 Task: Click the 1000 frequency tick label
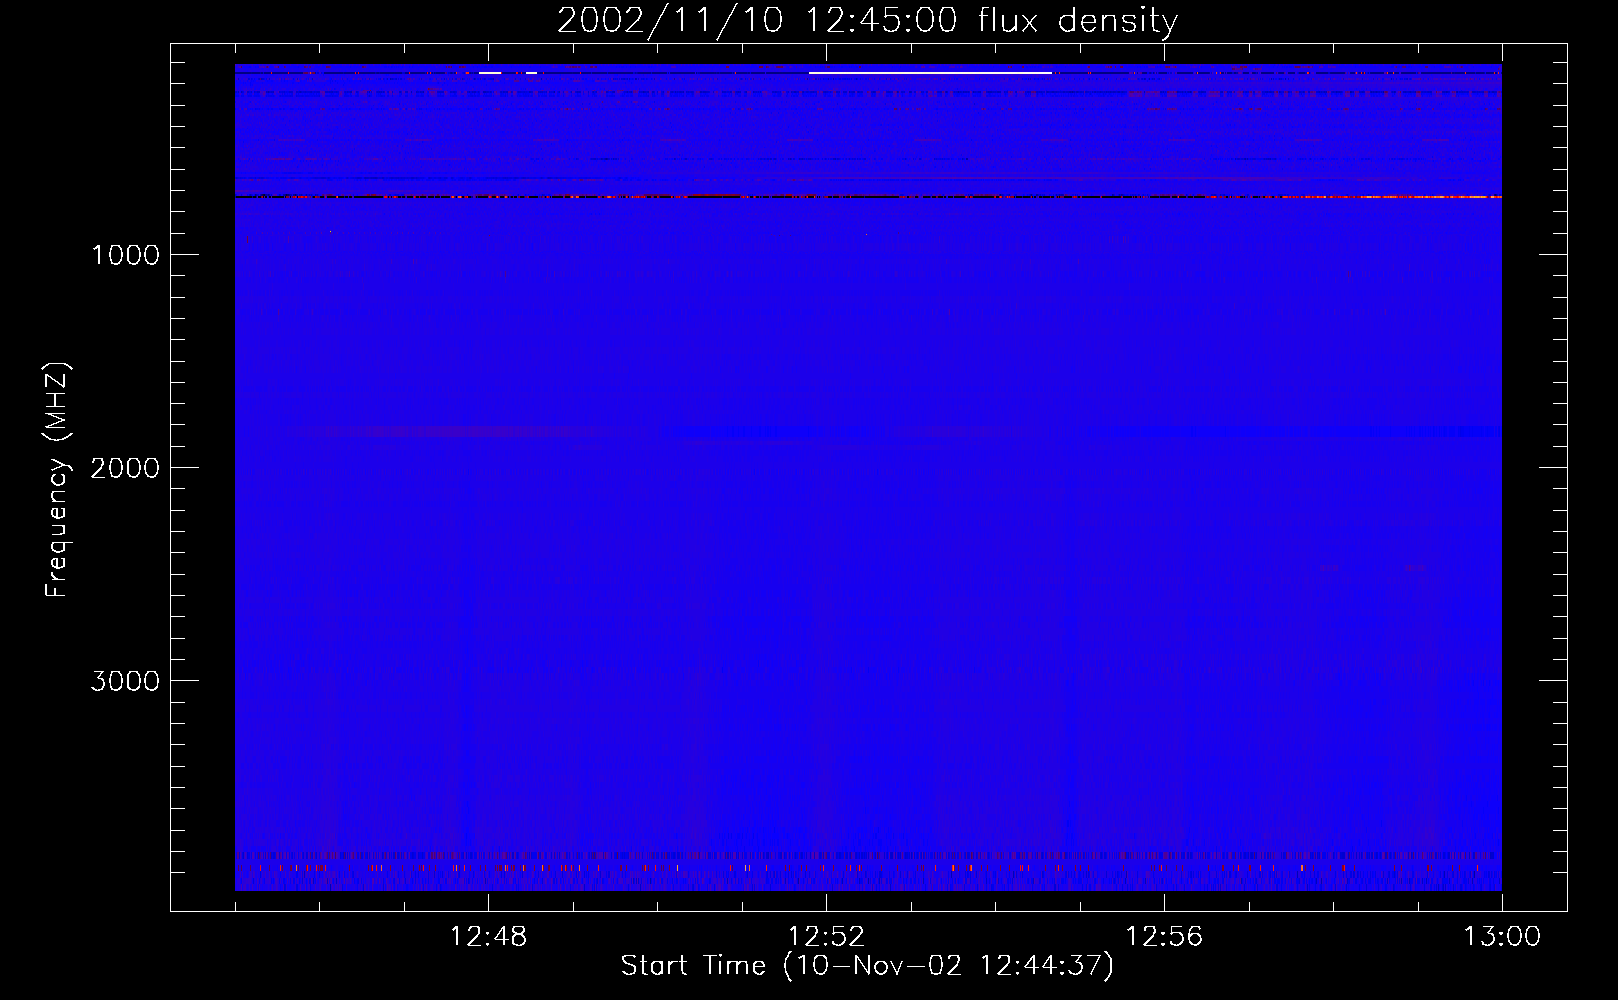[125, 255]
